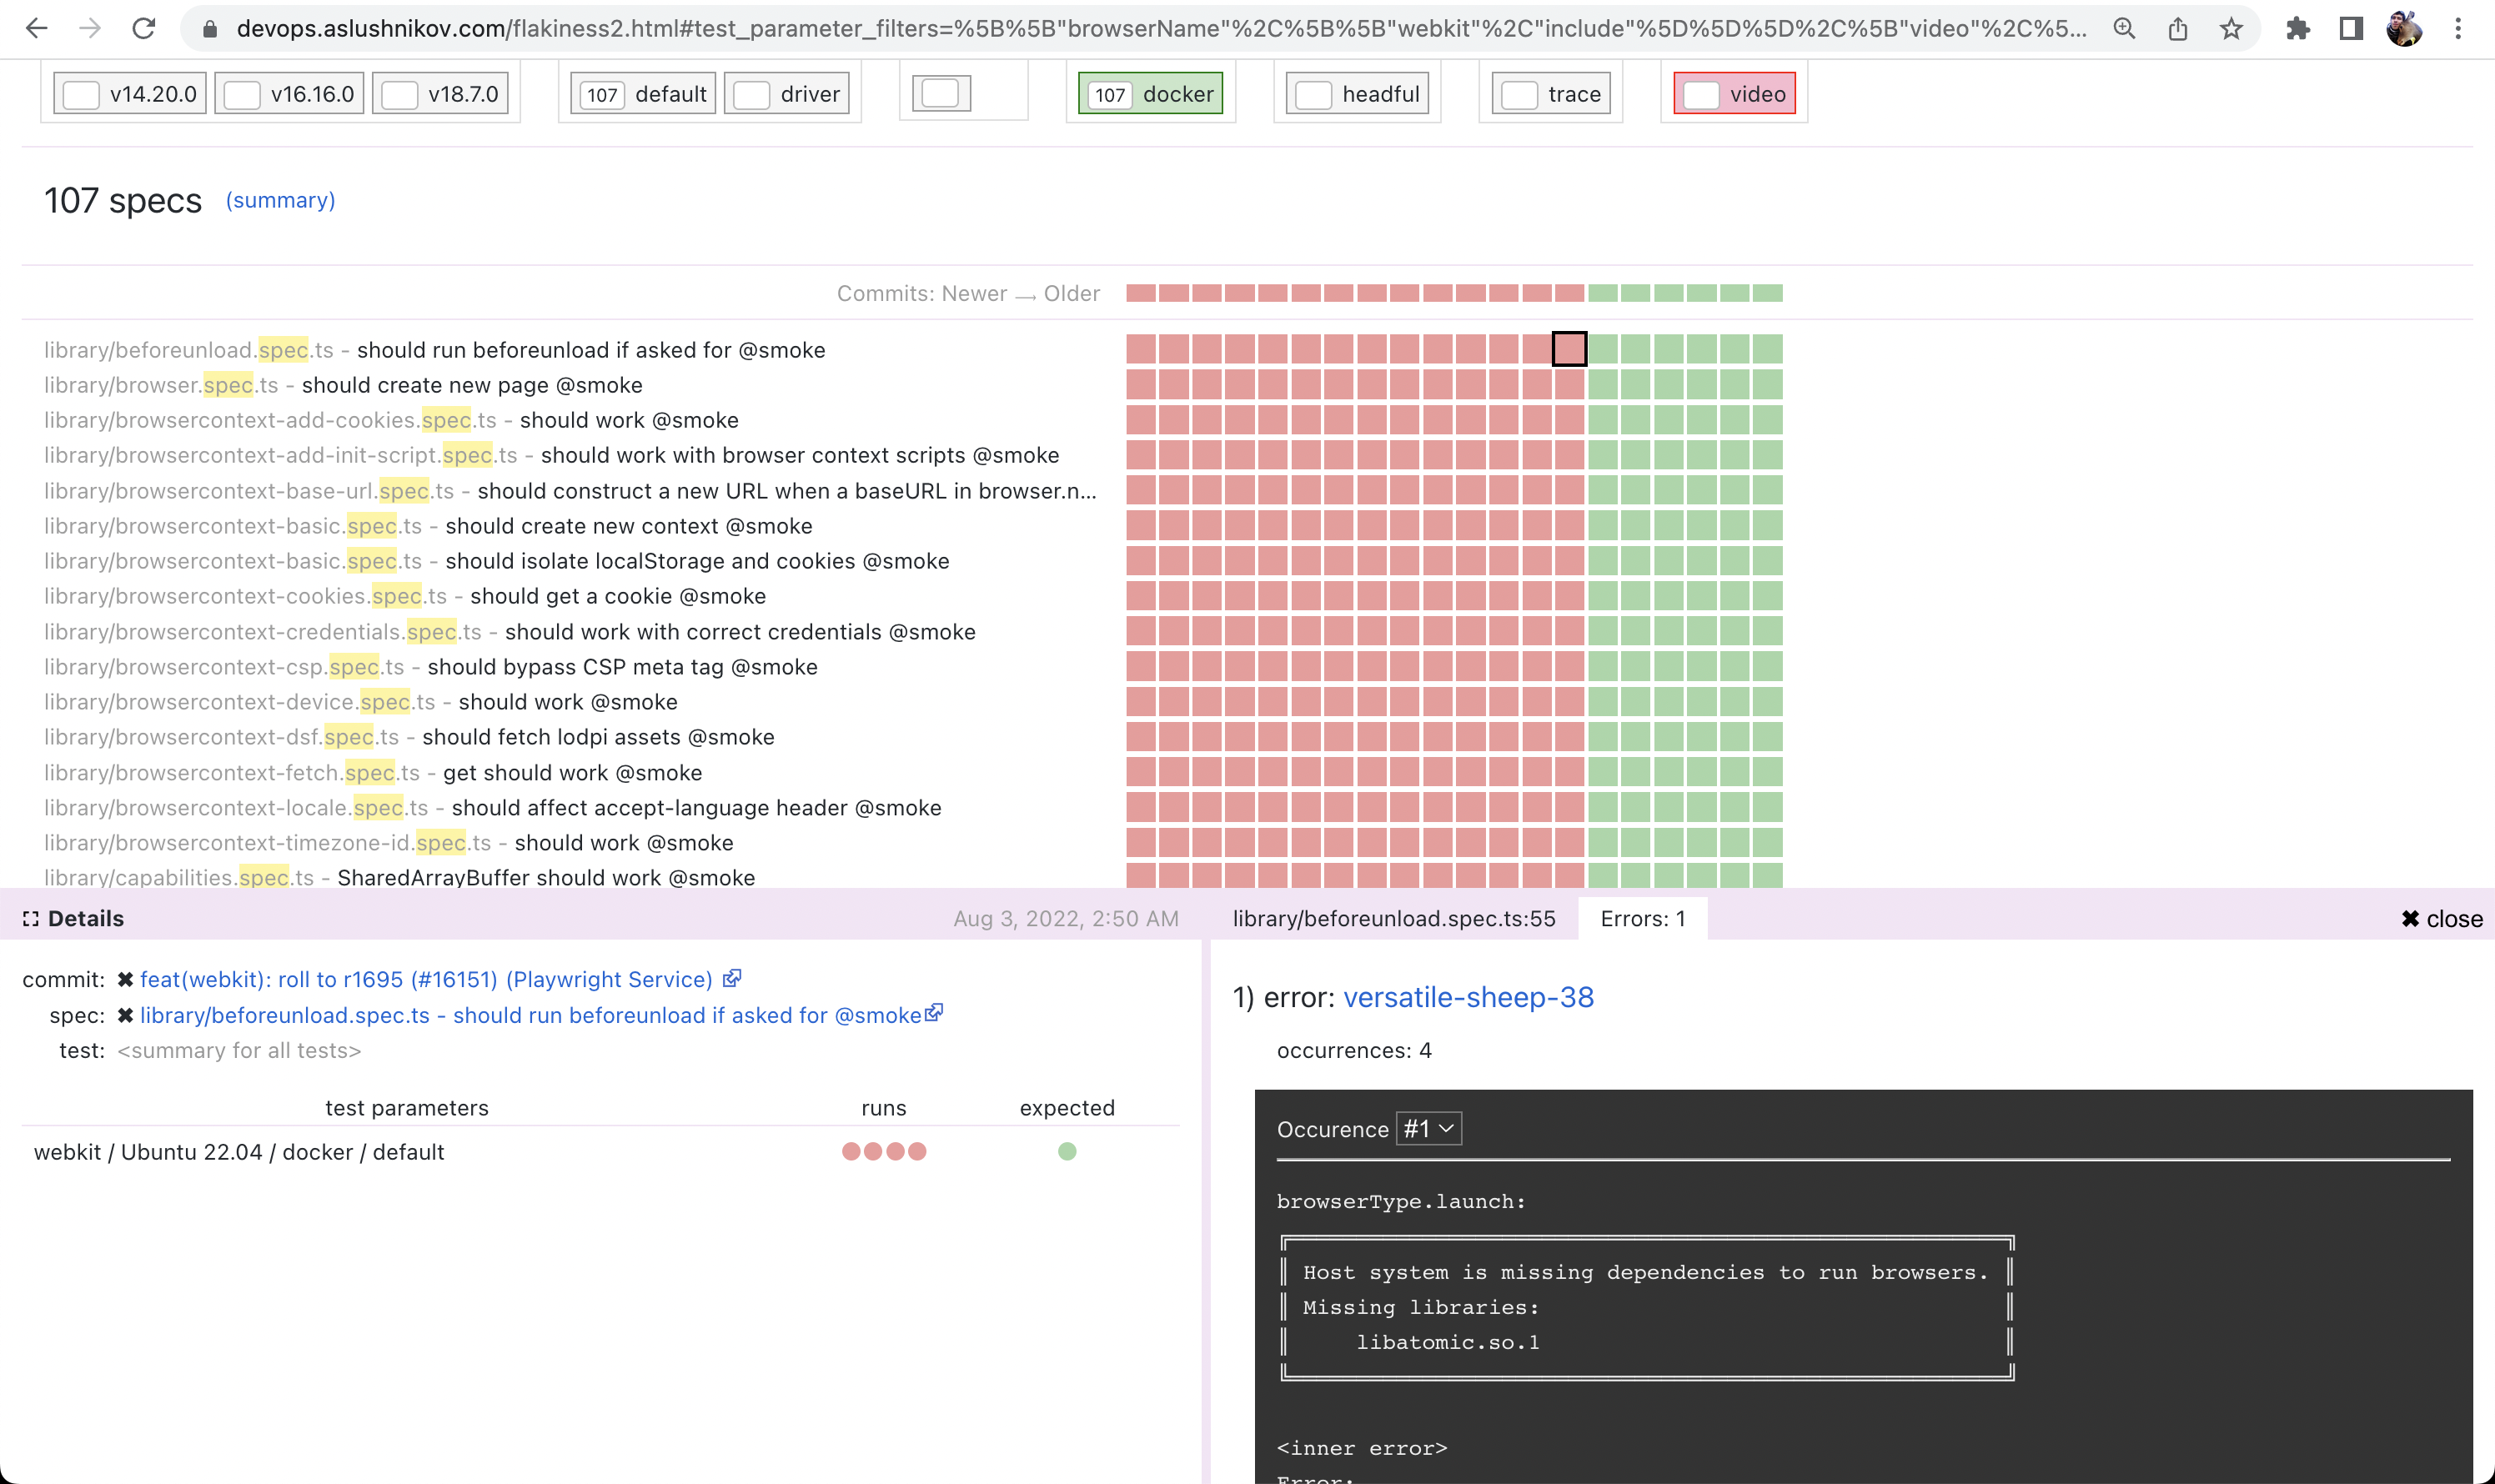Open the versatile-sheep-38 error link

pyautogui.click(x=1469, y=996)
